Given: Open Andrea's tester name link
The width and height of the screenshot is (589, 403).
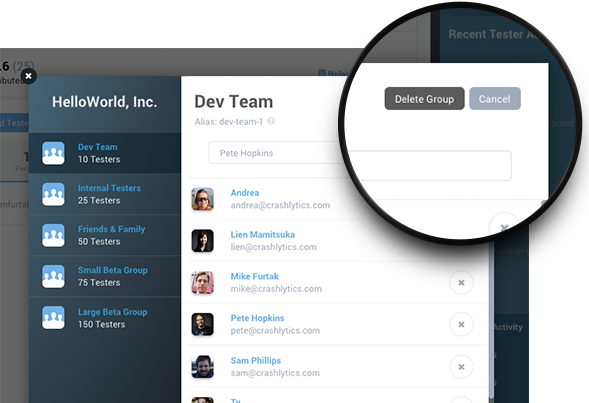Looking at the screenshot, I should tap(245, 193).
